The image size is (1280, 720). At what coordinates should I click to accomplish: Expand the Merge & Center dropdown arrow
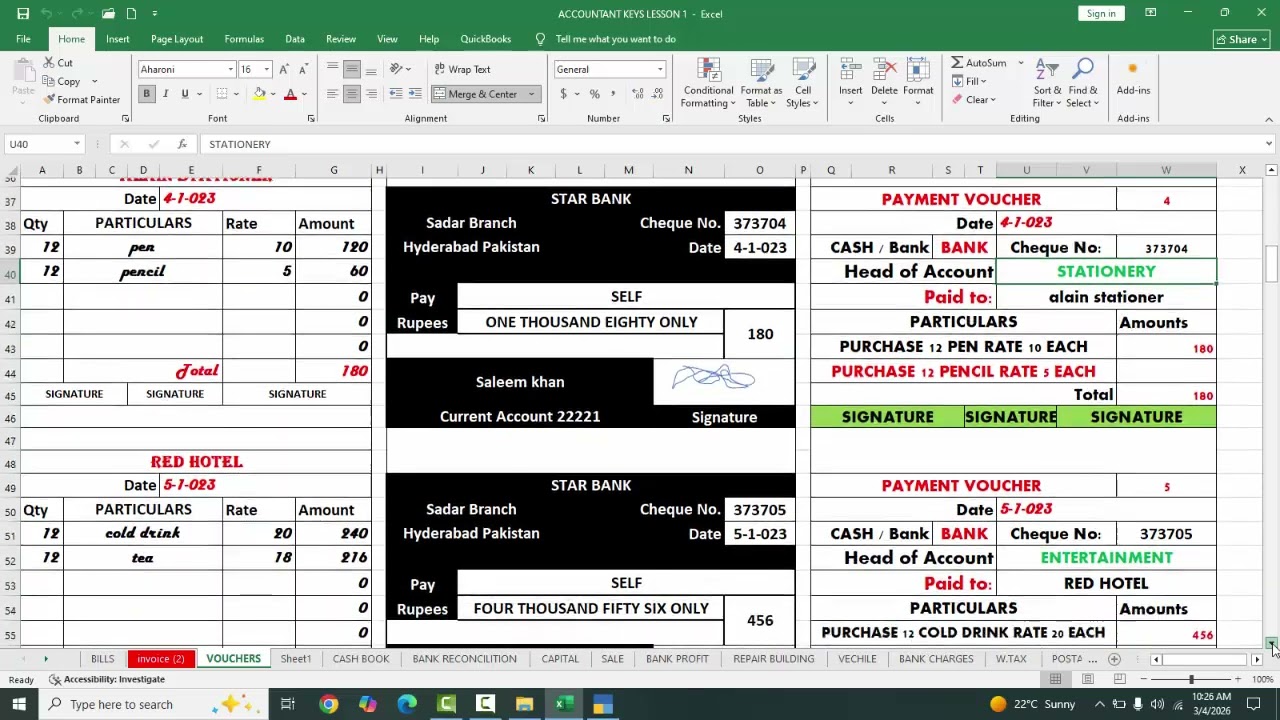coord(532,94)
